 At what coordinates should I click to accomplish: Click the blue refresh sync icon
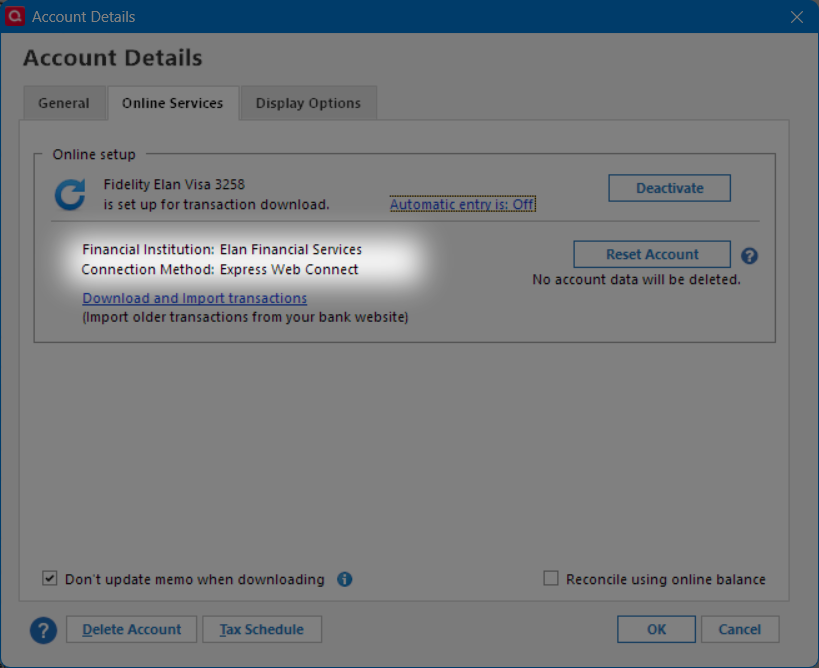tap(70, 195)
